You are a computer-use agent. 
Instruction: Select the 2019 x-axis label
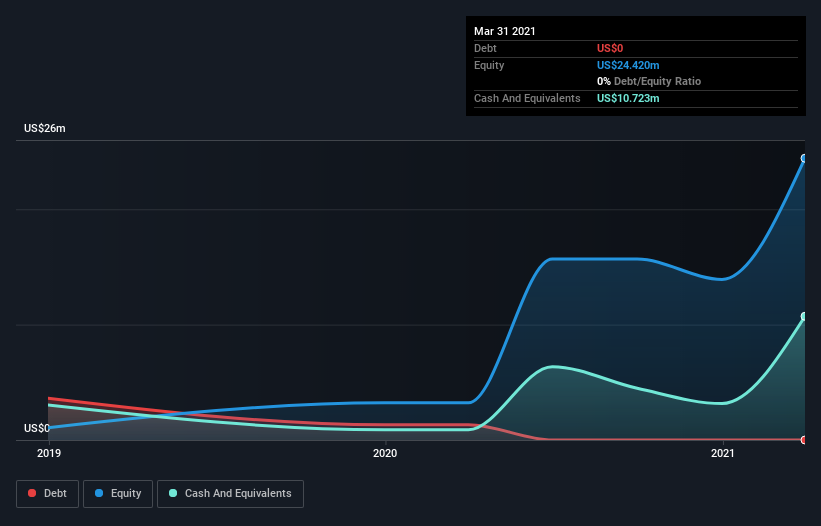tap(49, 453)
